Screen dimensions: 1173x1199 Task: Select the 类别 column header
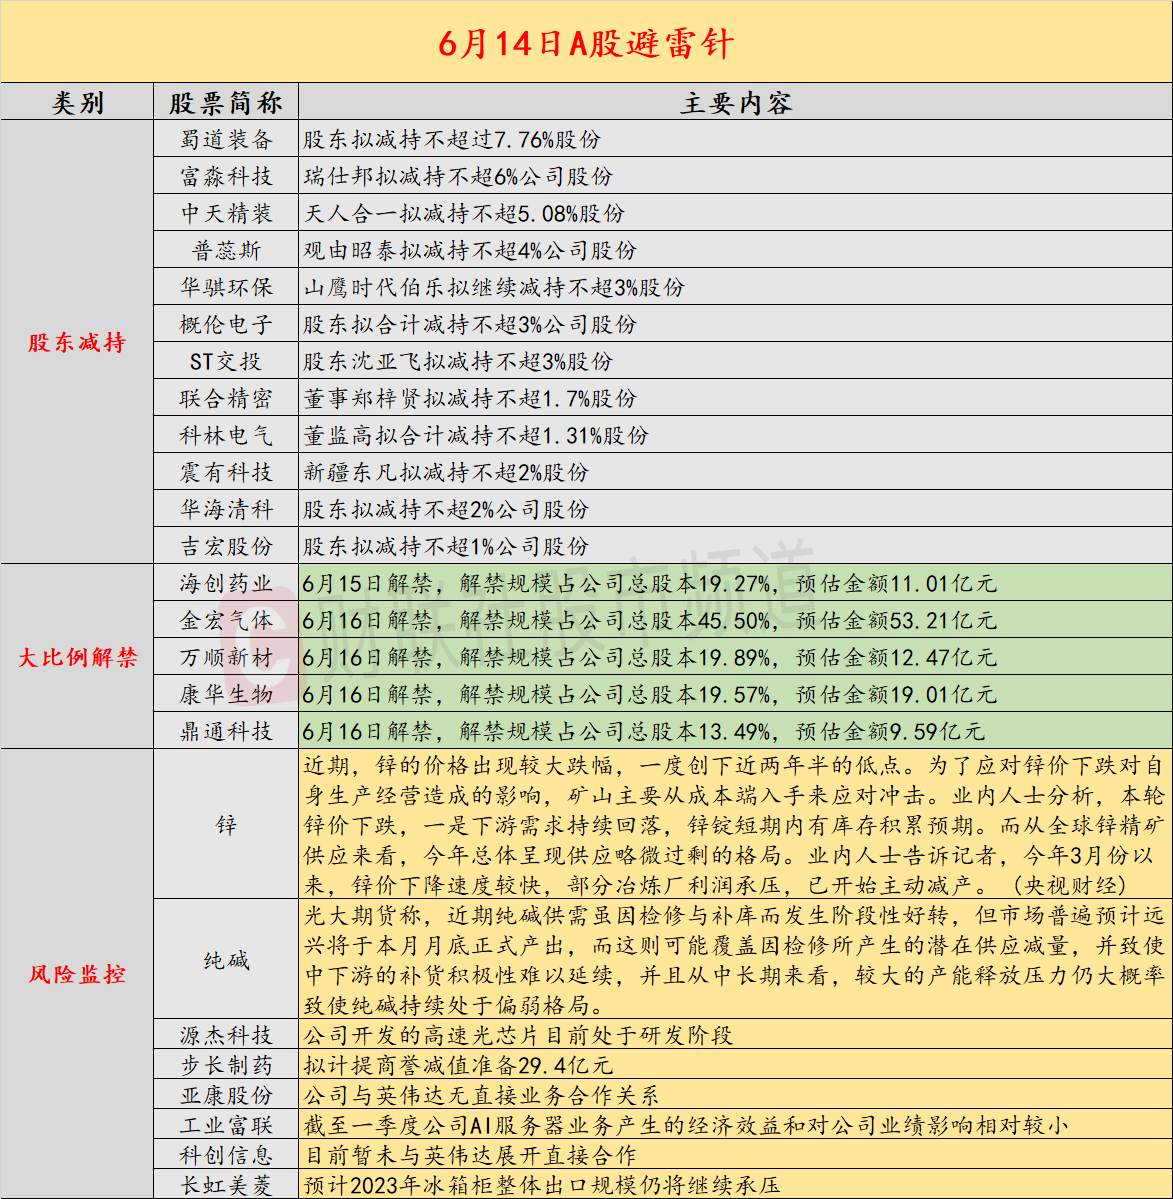(77, 102)
